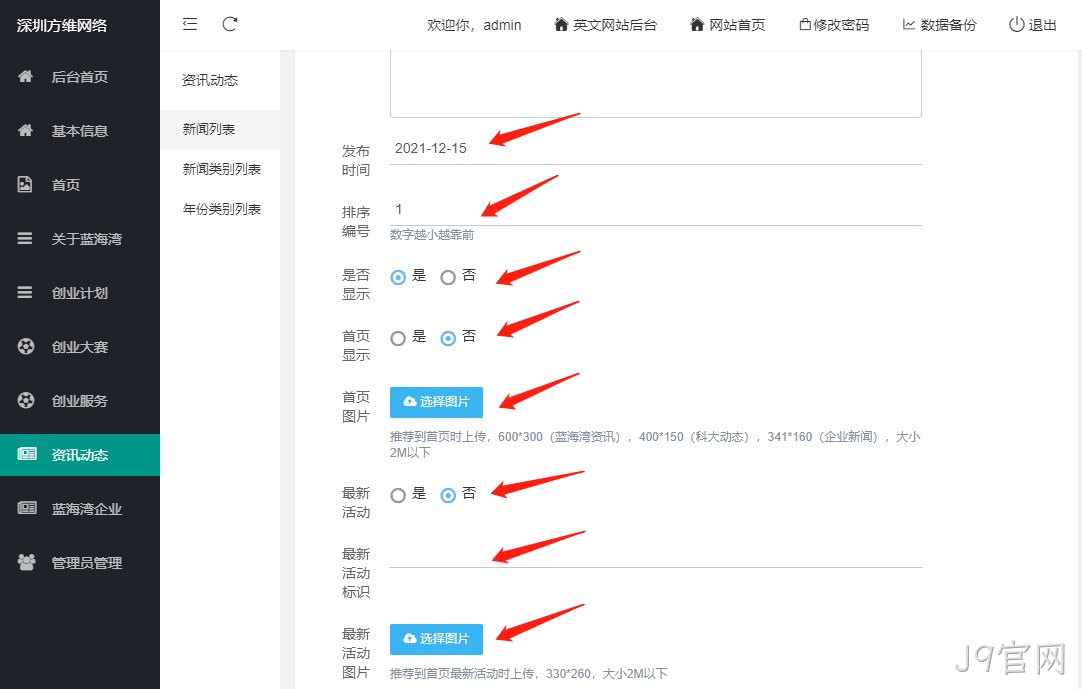Screen dimensions: 1082x689
Task: Open 新闻类别列表 submenu item
Action: pyautogui.click(x=220, y=169)
